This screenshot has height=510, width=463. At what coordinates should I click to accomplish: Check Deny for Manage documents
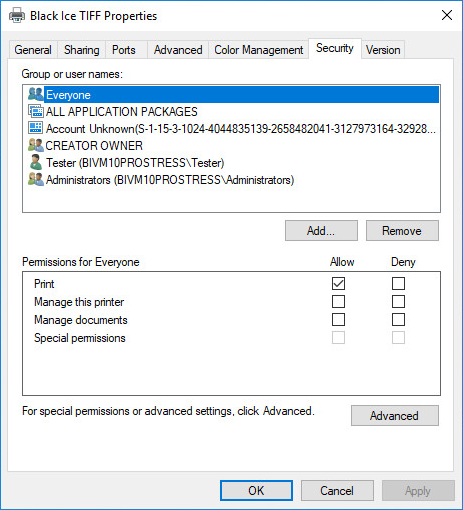coord(398,320)
